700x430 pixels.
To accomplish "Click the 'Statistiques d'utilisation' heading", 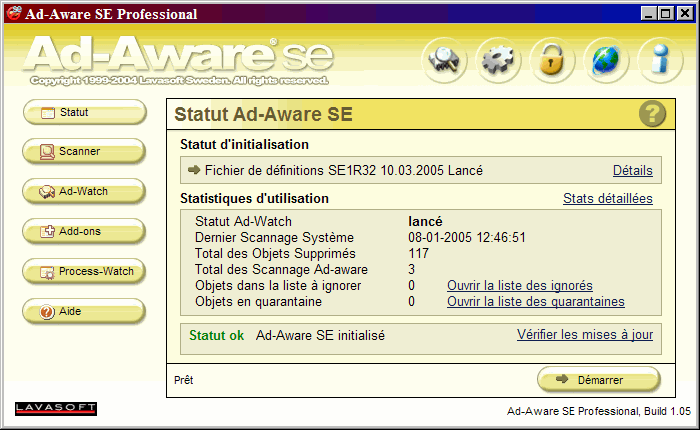I will tap(254, 198).
